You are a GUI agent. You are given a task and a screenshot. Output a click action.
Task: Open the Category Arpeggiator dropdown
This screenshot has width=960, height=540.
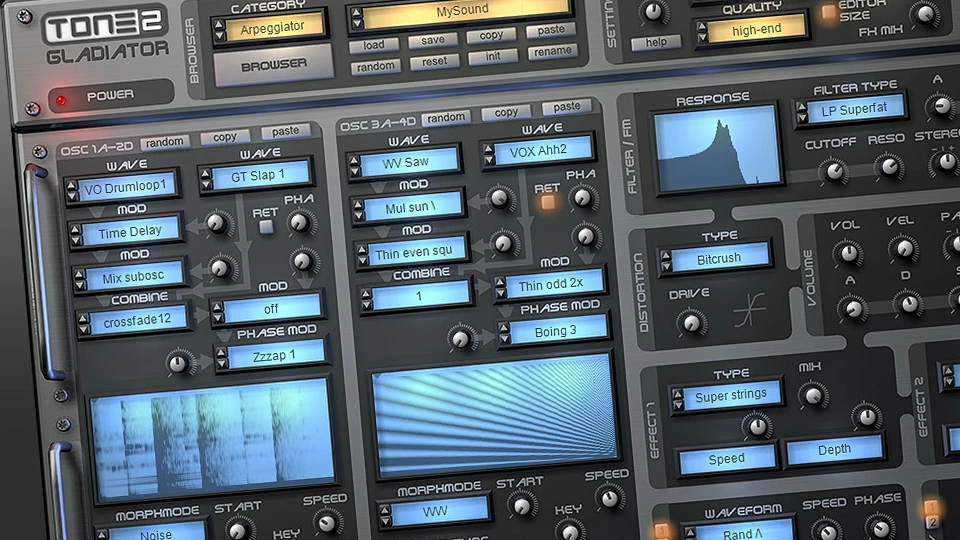268,29
